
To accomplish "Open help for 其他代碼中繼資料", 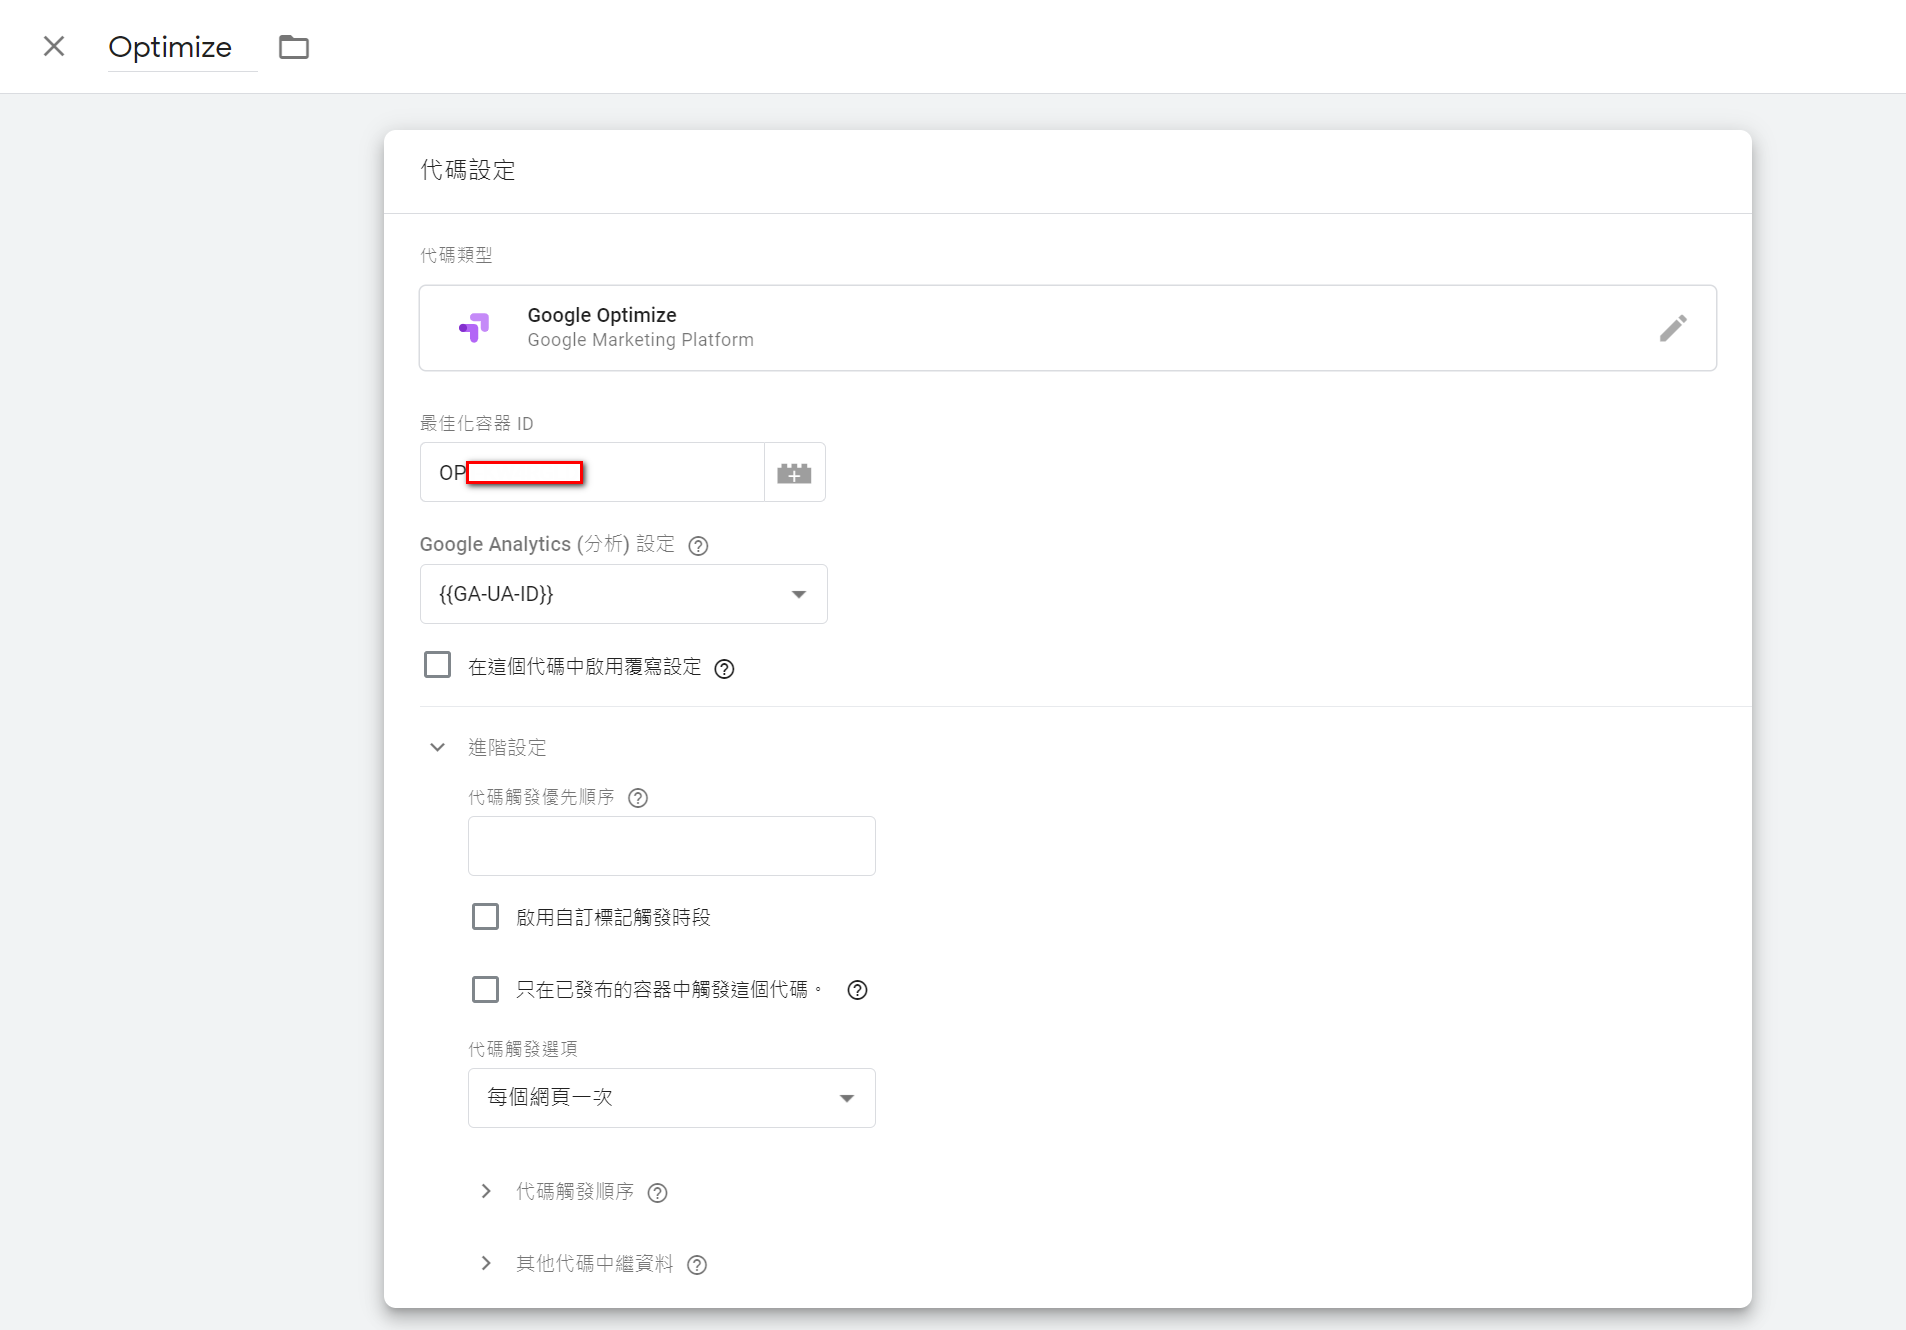I will (x=697, y=1265).
